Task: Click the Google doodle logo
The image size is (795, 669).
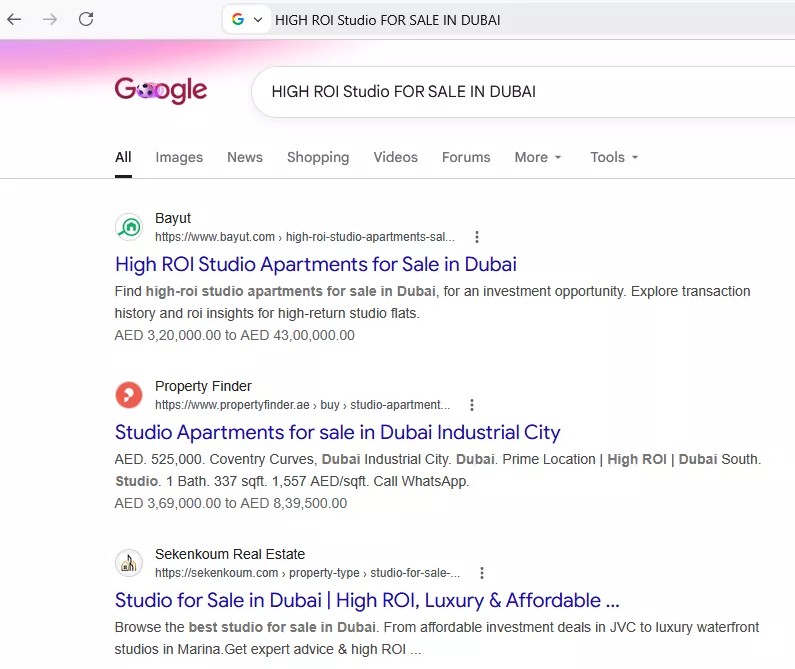Action: pos(161,90)
